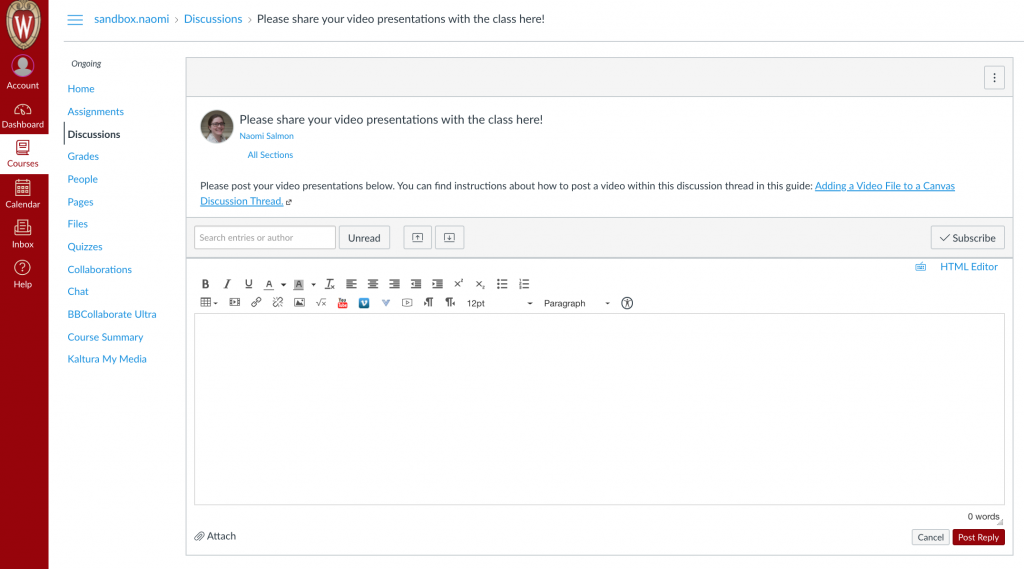
Task: Align text right
Action: (394, 284)
